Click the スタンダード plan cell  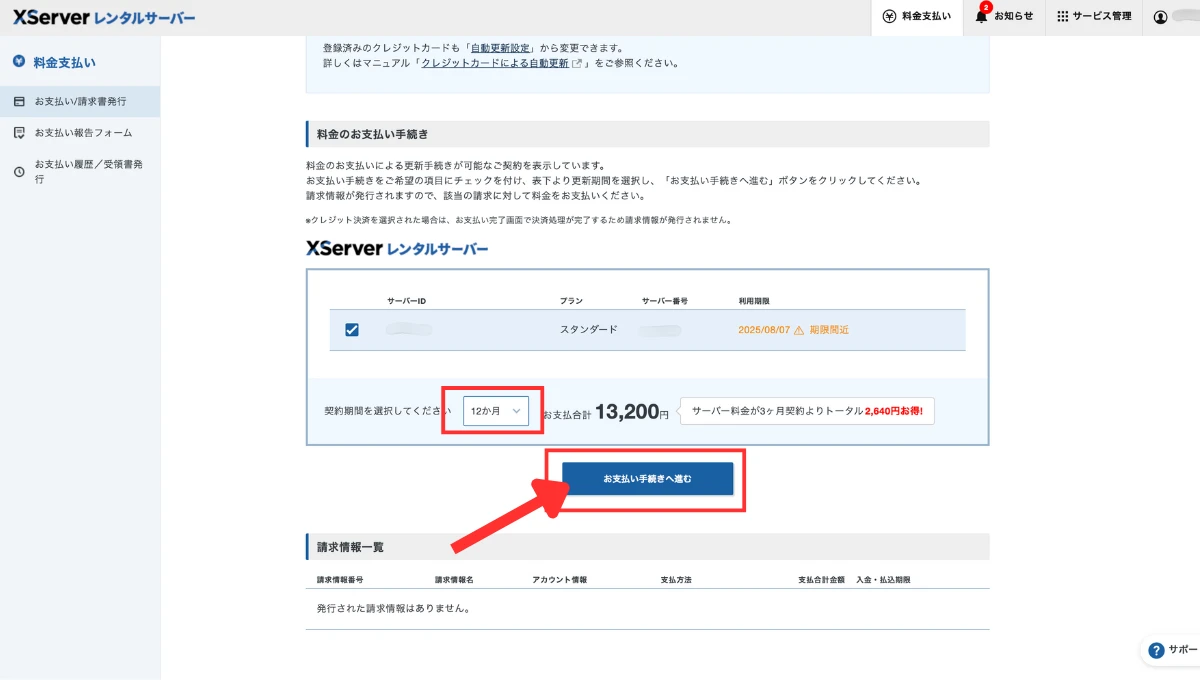point(589,330)
